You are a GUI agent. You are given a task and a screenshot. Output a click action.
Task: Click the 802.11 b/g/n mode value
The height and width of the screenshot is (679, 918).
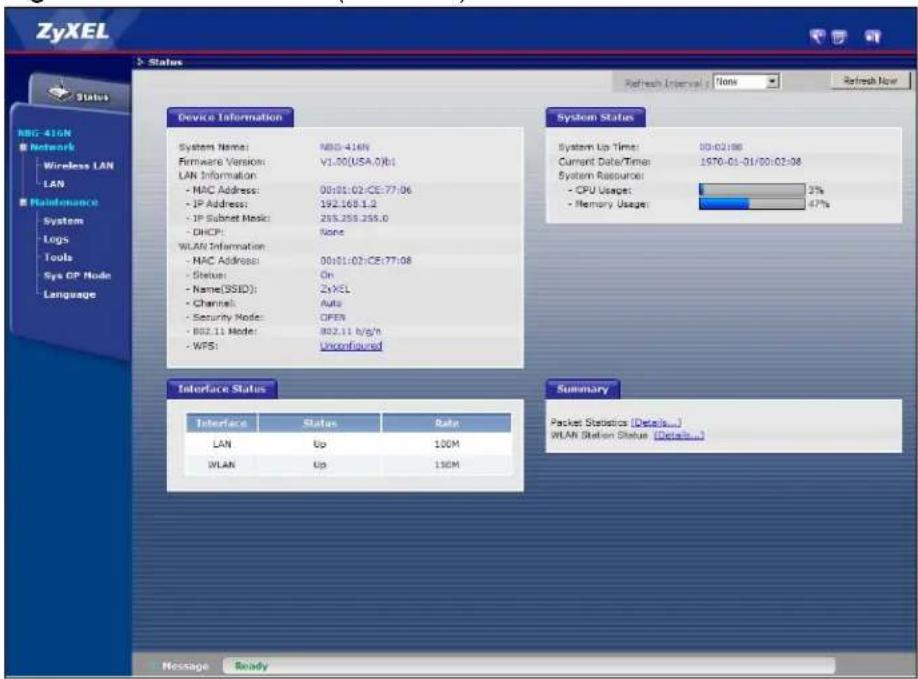350,331
